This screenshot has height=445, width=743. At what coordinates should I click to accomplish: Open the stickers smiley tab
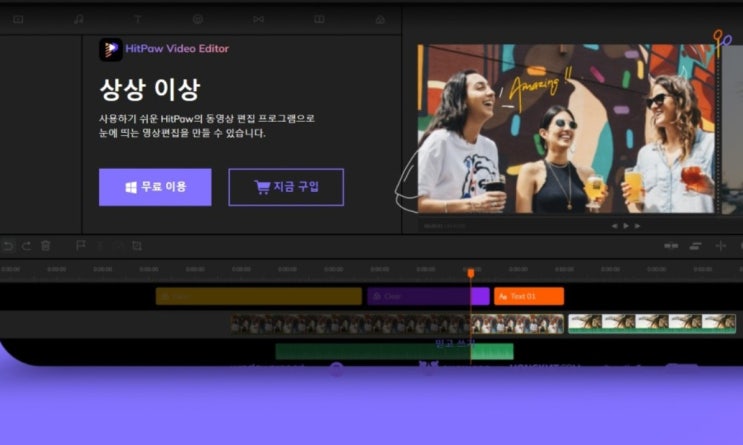click(198, 19)
